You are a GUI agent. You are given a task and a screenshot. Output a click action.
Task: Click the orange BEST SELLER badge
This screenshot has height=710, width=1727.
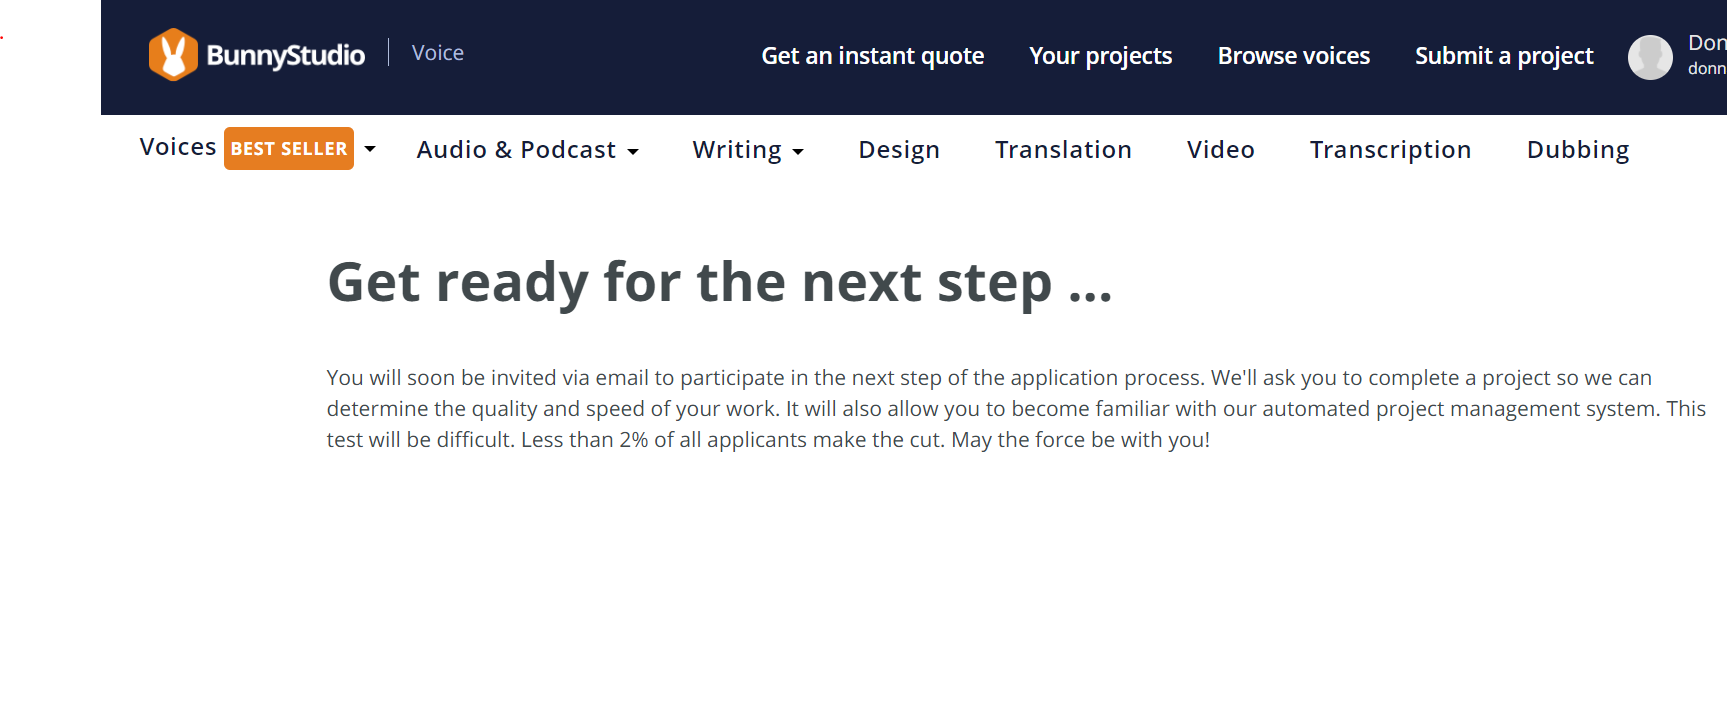click(288, 149)
